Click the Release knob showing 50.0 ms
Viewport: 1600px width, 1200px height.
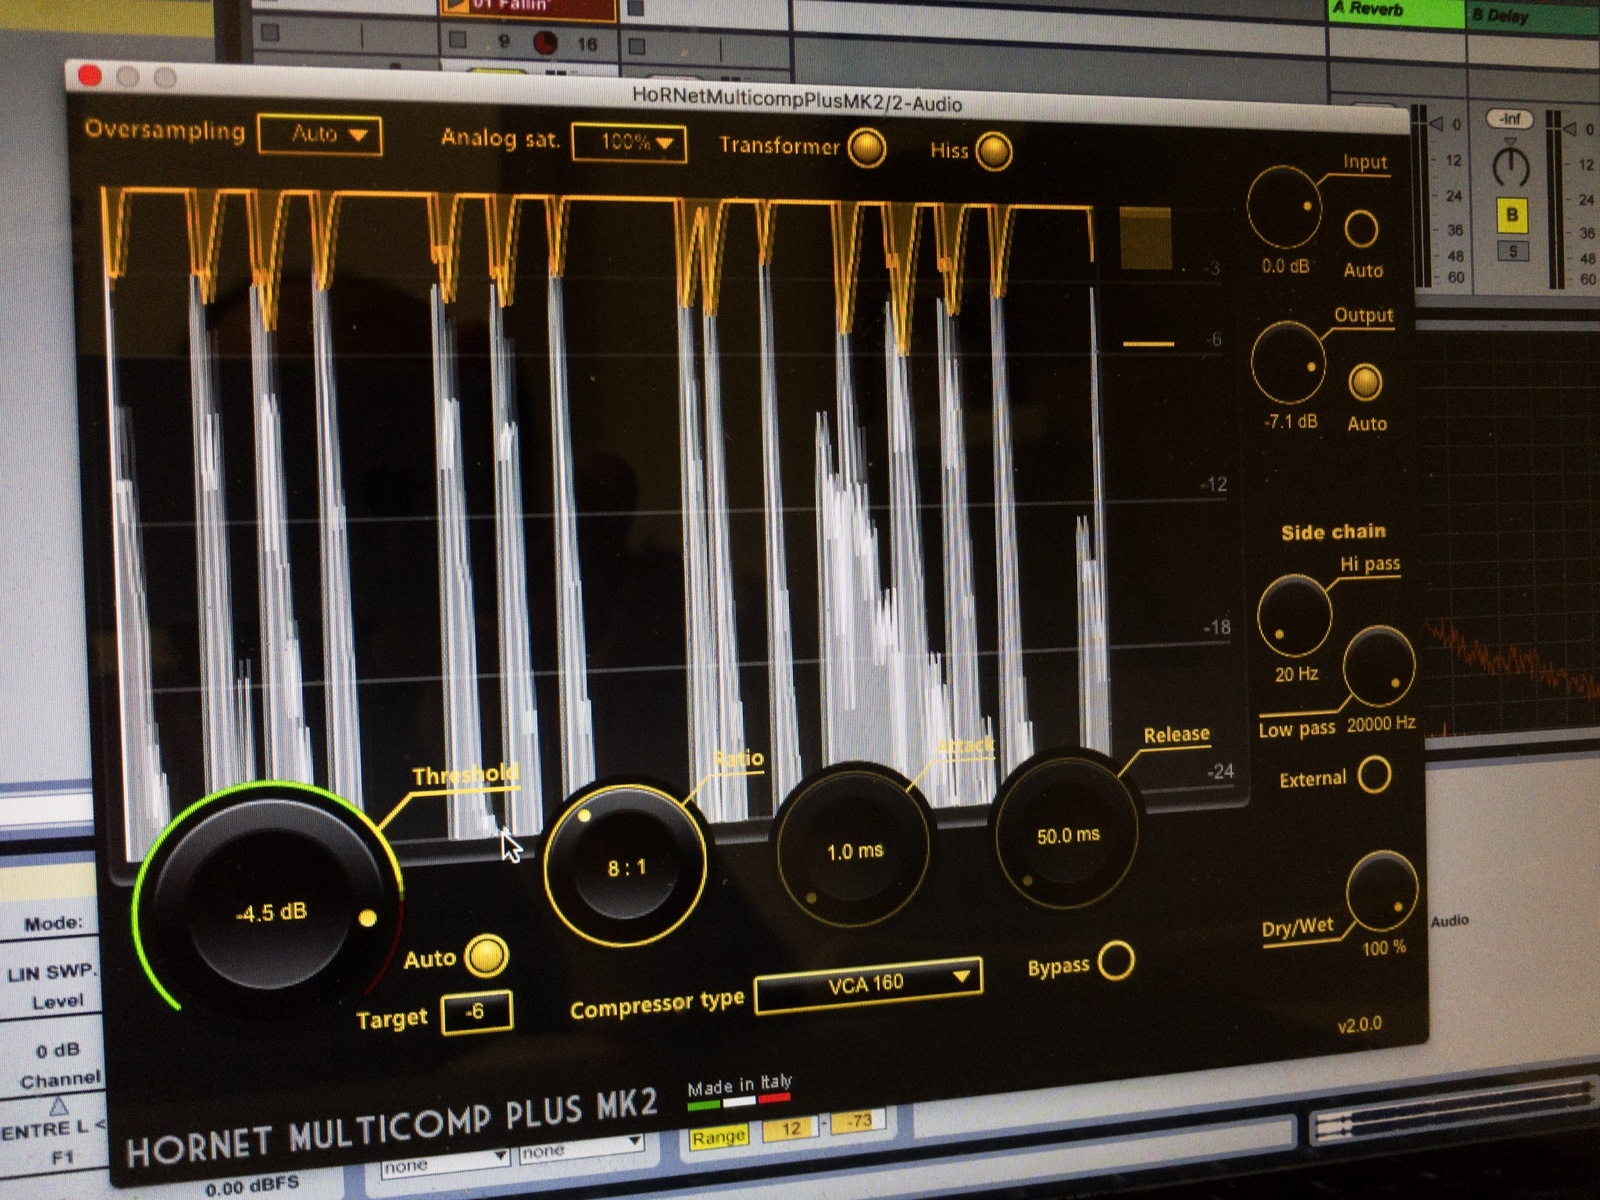[x=1067, y=833]
